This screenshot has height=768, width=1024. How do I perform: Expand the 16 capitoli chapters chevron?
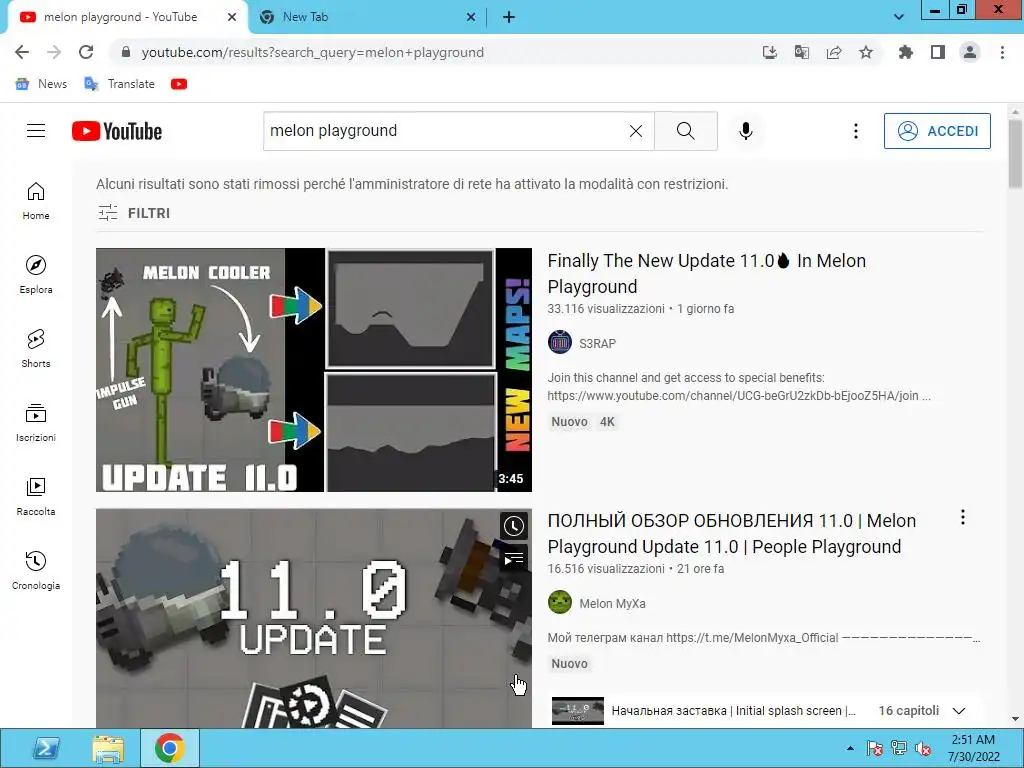[959, 711]
